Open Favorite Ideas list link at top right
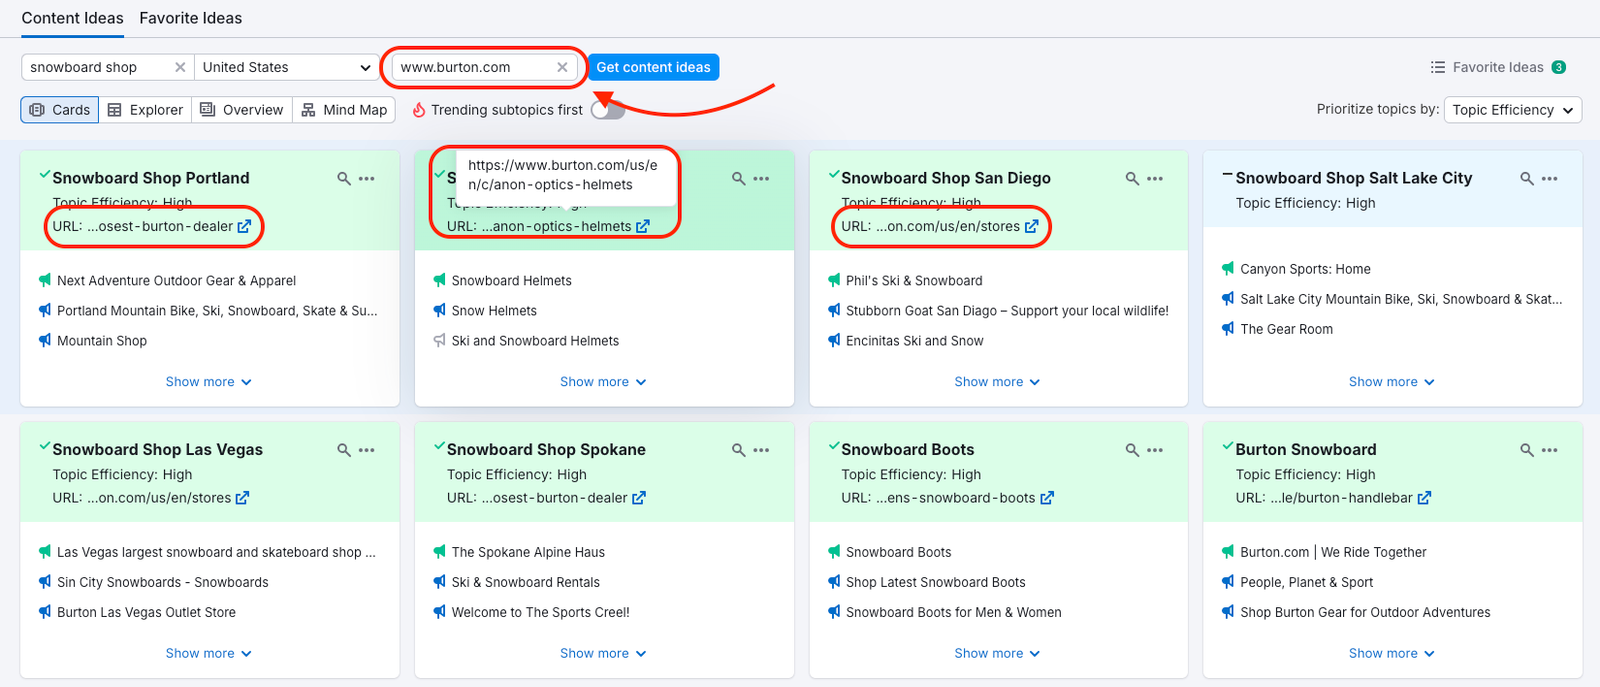The height and width of the screenshot is (687, 1600). coord(1497,67)
